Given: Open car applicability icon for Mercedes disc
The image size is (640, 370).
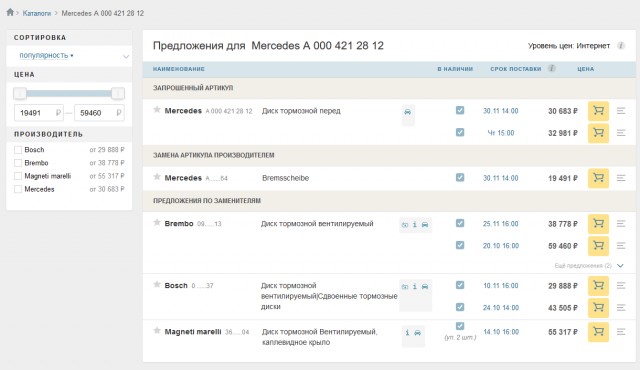Looking at the screenshot, I should click(x=408, y=112).
